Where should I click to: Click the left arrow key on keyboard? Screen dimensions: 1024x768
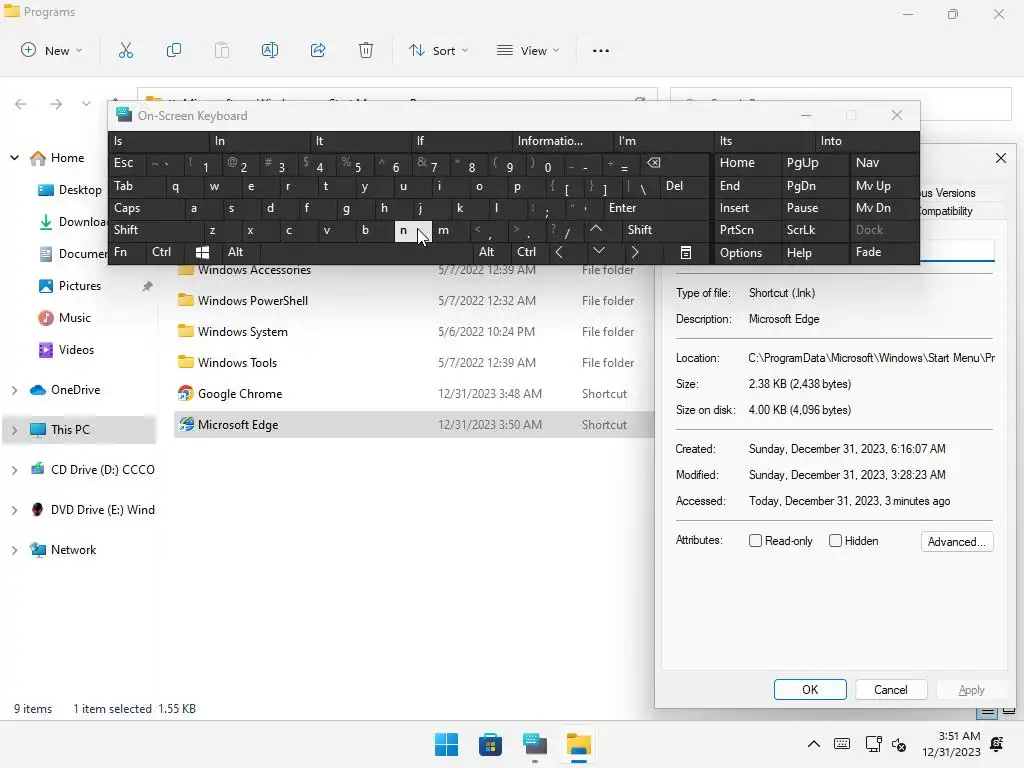(559, 252)
